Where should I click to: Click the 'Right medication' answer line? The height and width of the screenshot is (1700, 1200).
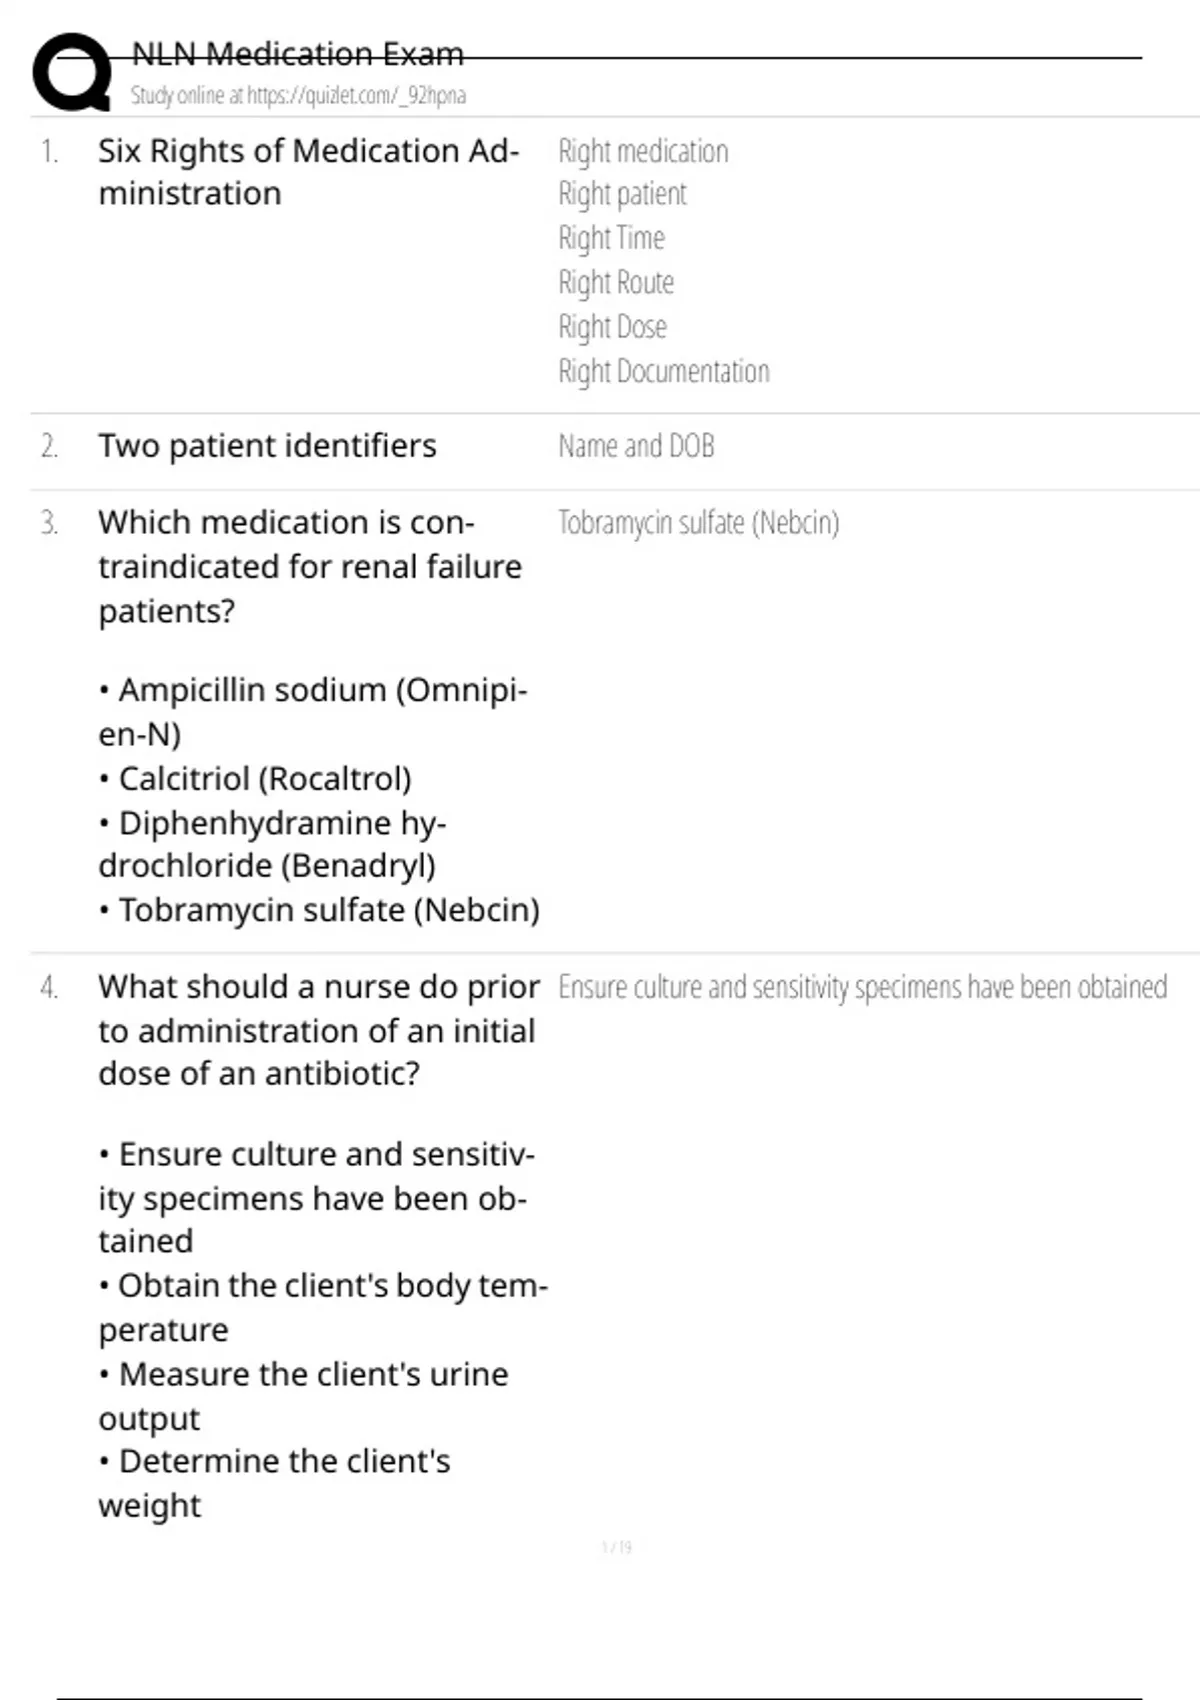(x=643, y=151)
